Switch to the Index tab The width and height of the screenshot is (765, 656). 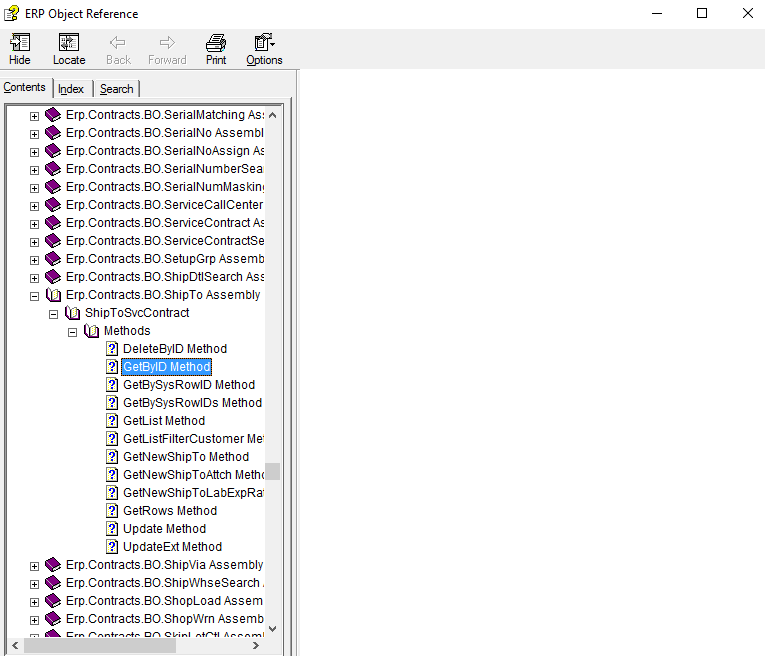[71, 89]
